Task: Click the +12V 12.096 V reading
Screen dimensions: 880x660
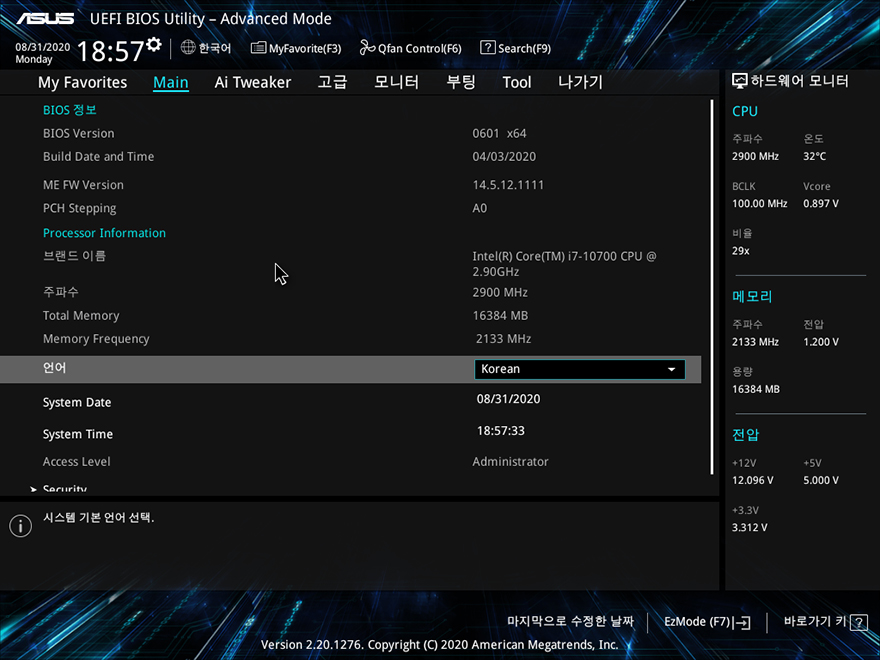Action: (753, 480)
